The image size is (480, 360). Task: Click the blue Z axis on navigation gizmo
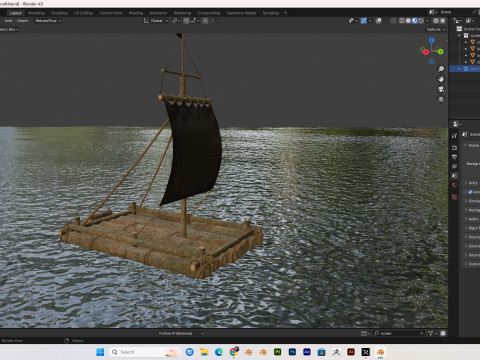pos(432,40)
